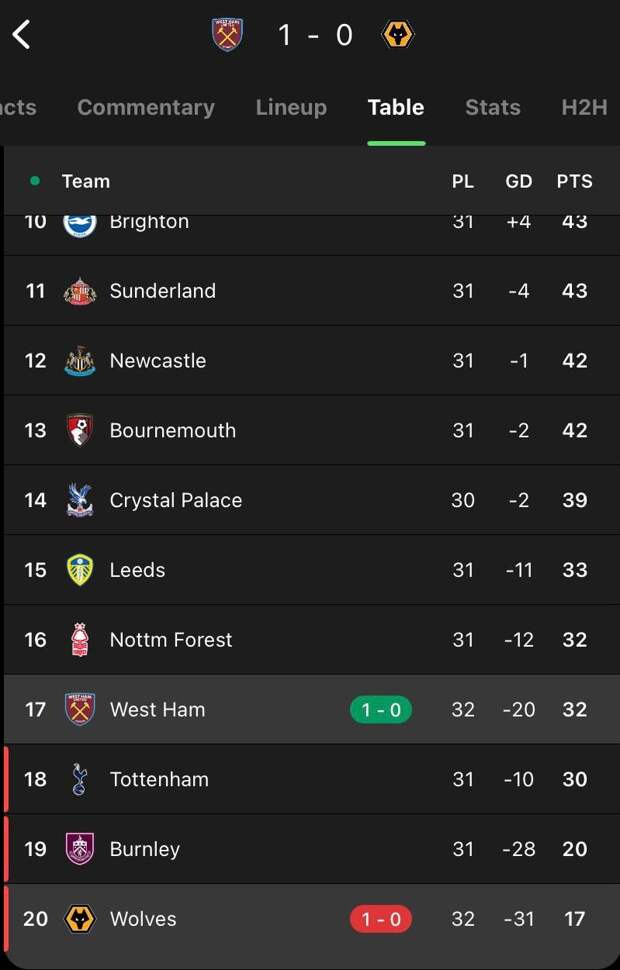This screenshot has height=970, width=620.
Task: Tap the GD column header
Action: (519, 181)
